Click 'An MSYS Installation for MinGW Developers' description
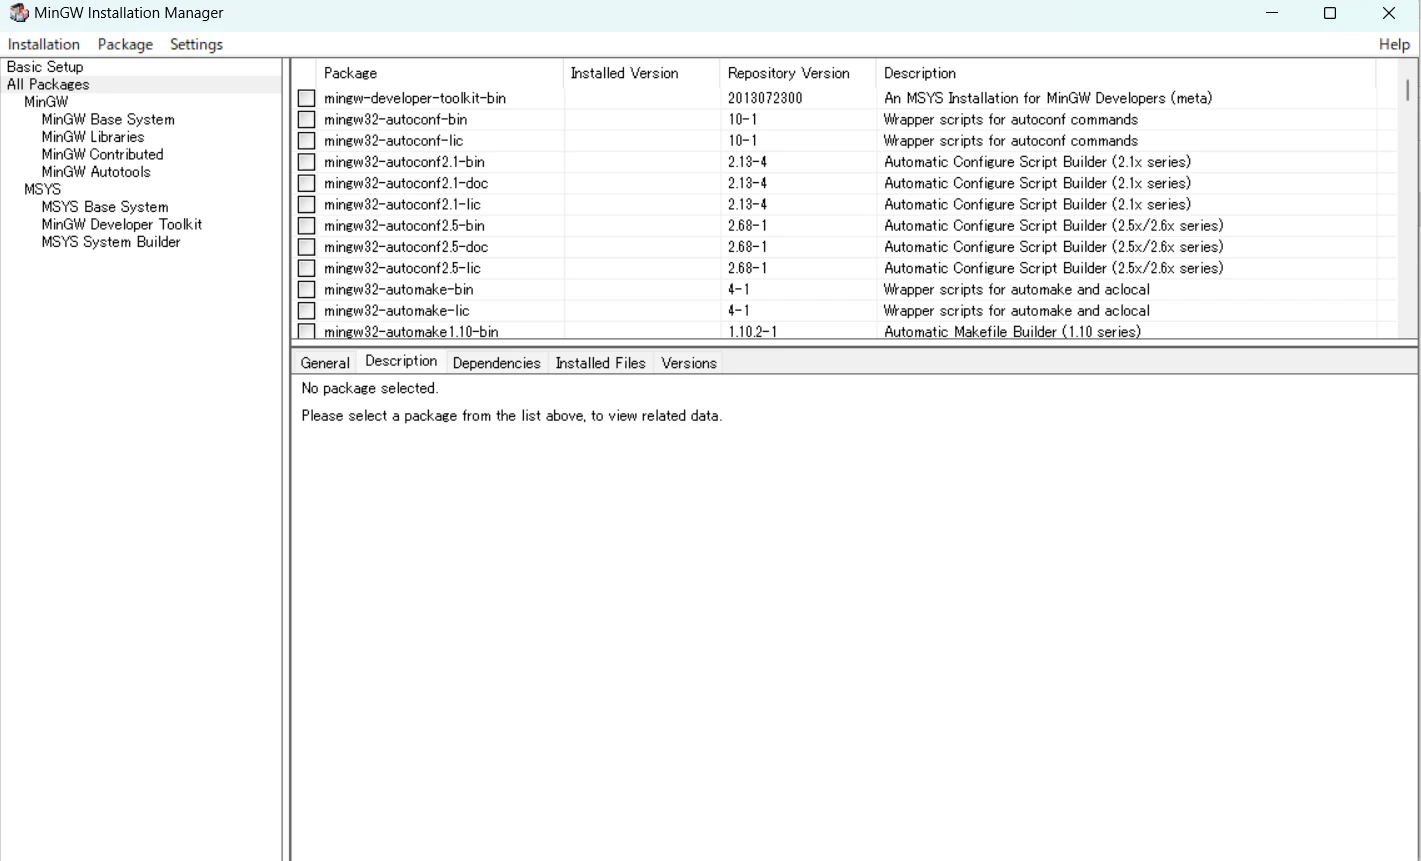The width and height of the screenshot is (1421, 861). [x=1048, y=99]
